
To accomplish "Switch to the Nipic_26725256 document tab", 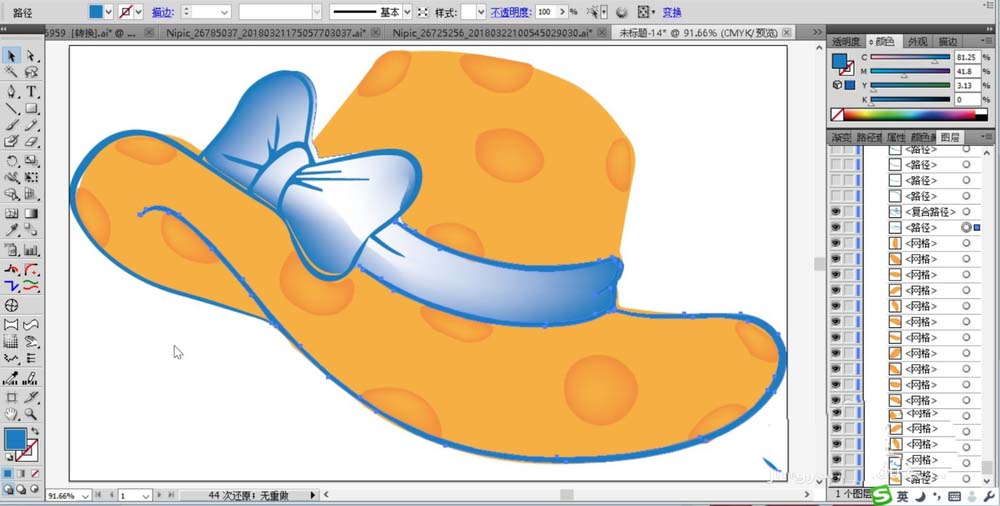I will click(490, 32).
